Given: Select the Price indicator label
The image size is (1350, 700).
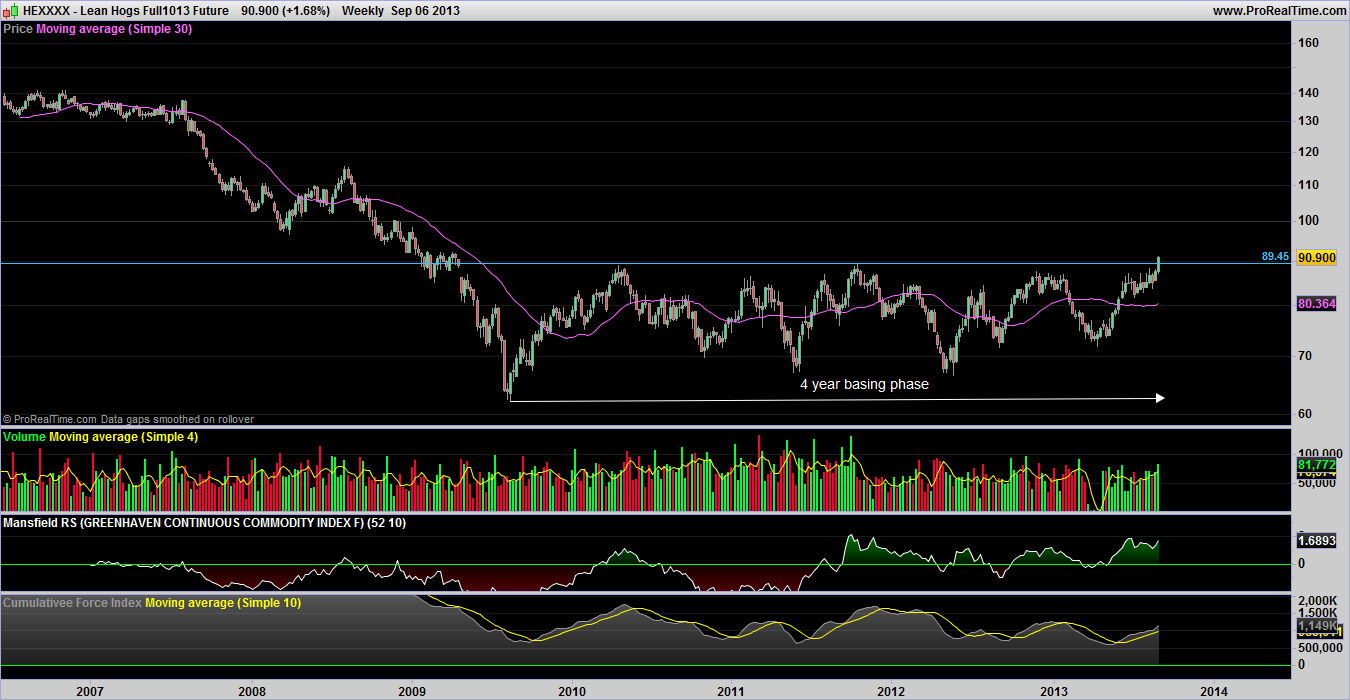Looking at the screenshot, I should pyautogui.click(x=18, y=29).
